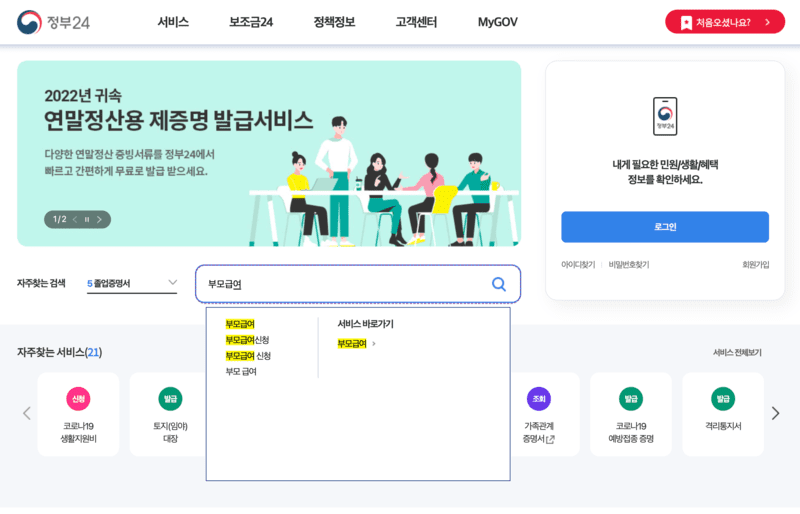Click the bookmark icon in 처음오셨나요? button
The width and height of the screenshot is (800, 514).
[x=686, y=22]
